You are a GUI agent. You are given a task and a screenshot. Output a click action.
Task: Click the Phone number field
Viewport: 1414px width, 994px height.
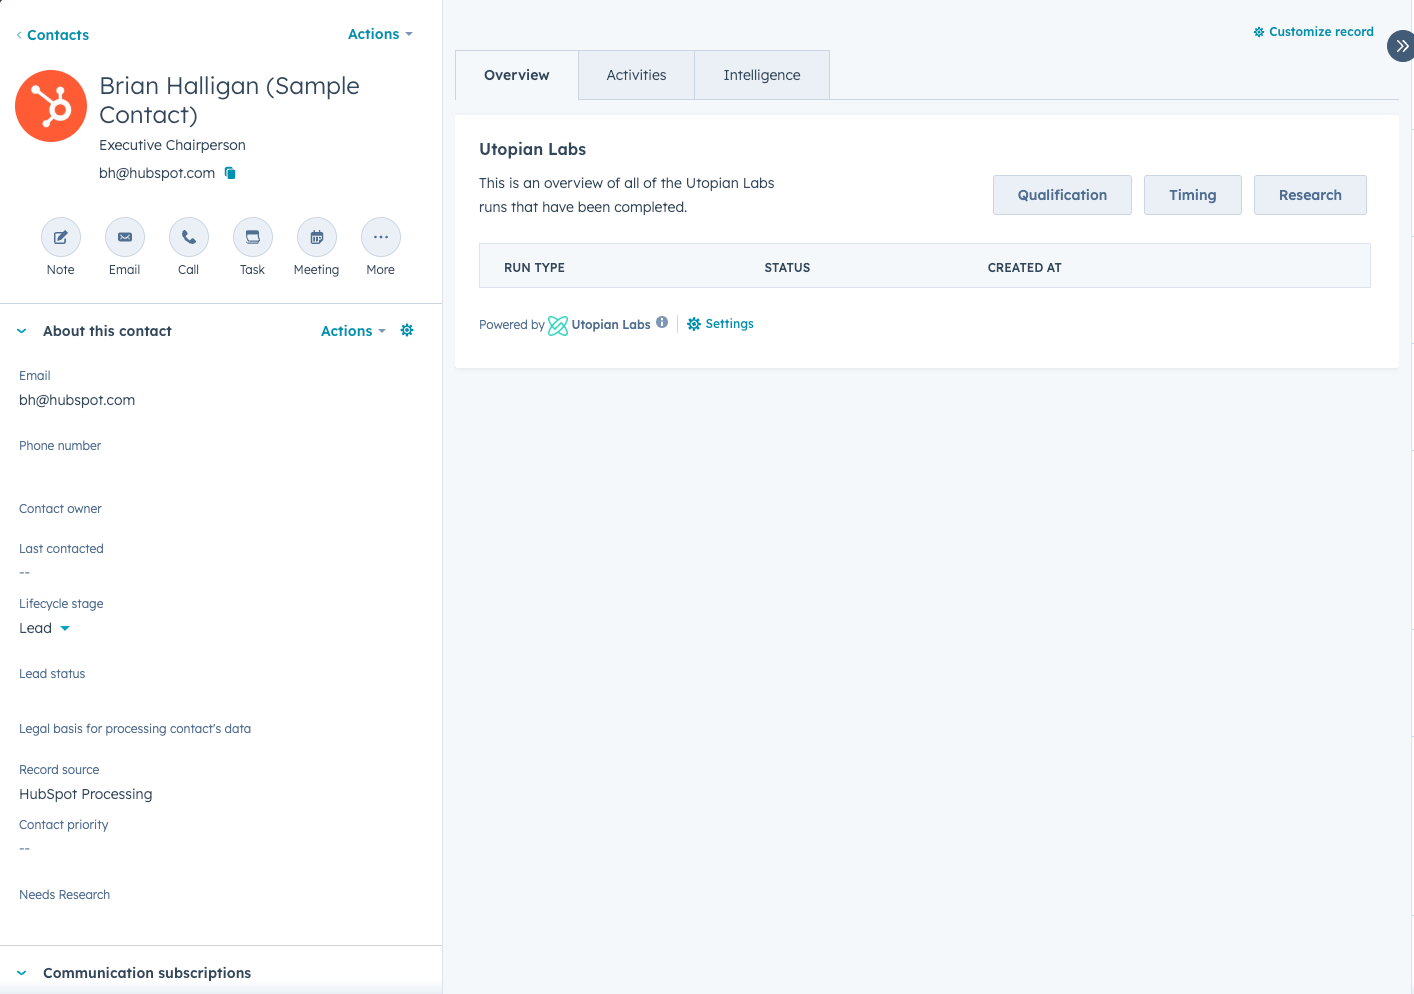[60, 446]
